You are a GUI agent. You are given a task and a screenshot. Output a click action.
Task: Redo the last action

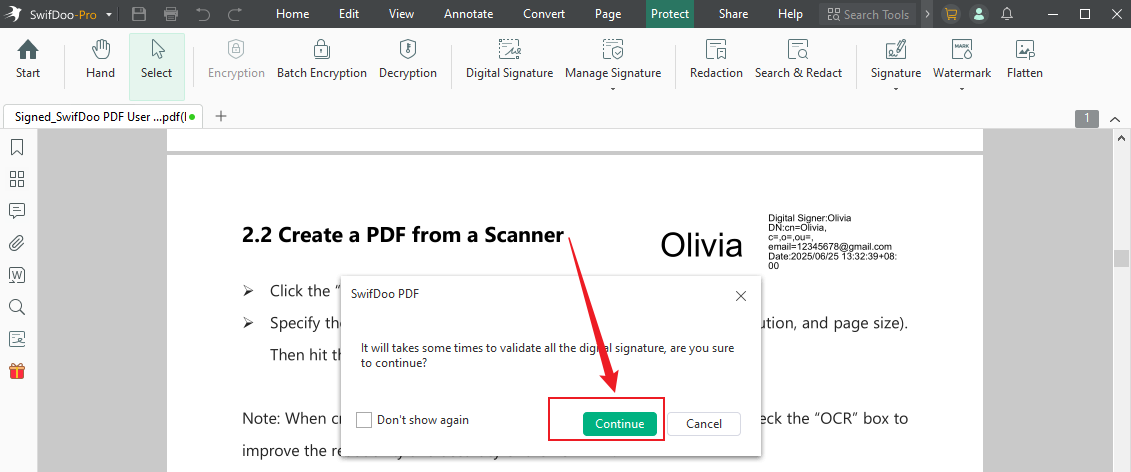click(234, 14)
